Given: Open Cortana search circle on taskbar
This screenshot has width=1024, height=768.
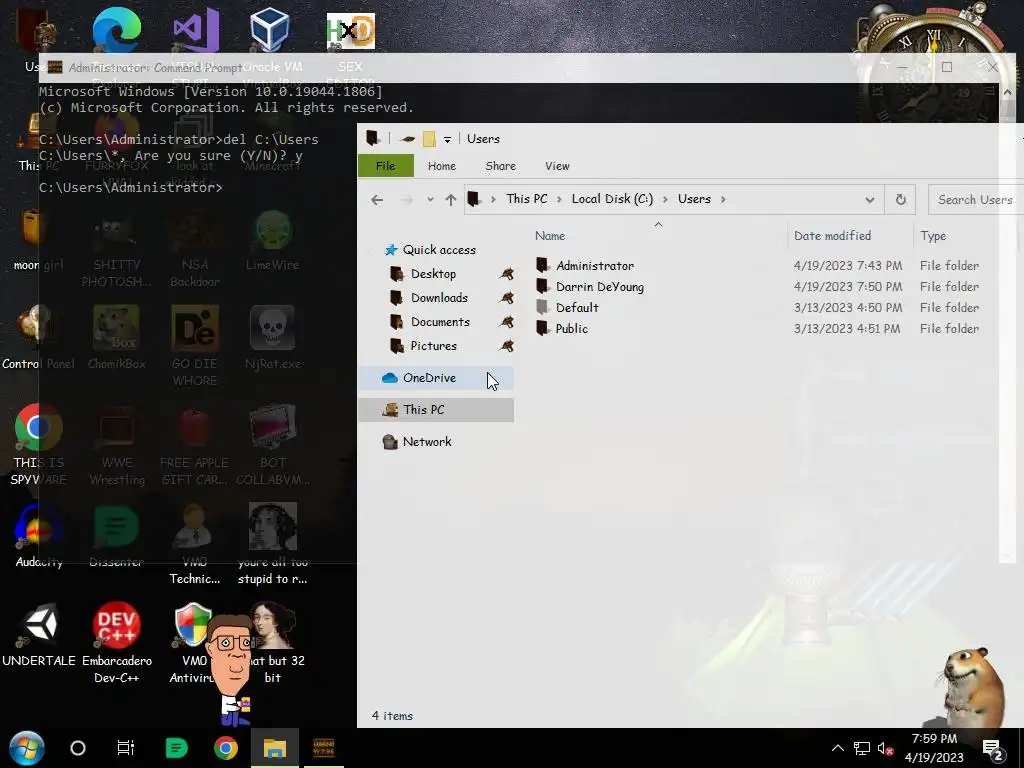Looking at the screenshot, I should pyautogui.click(x=78, y=748).
